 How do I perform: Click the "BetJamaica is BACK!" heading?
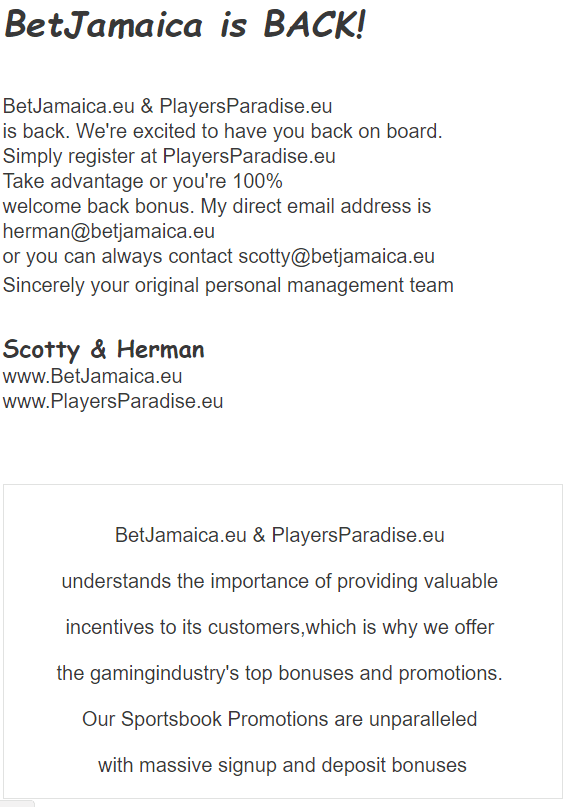point(185,25)
